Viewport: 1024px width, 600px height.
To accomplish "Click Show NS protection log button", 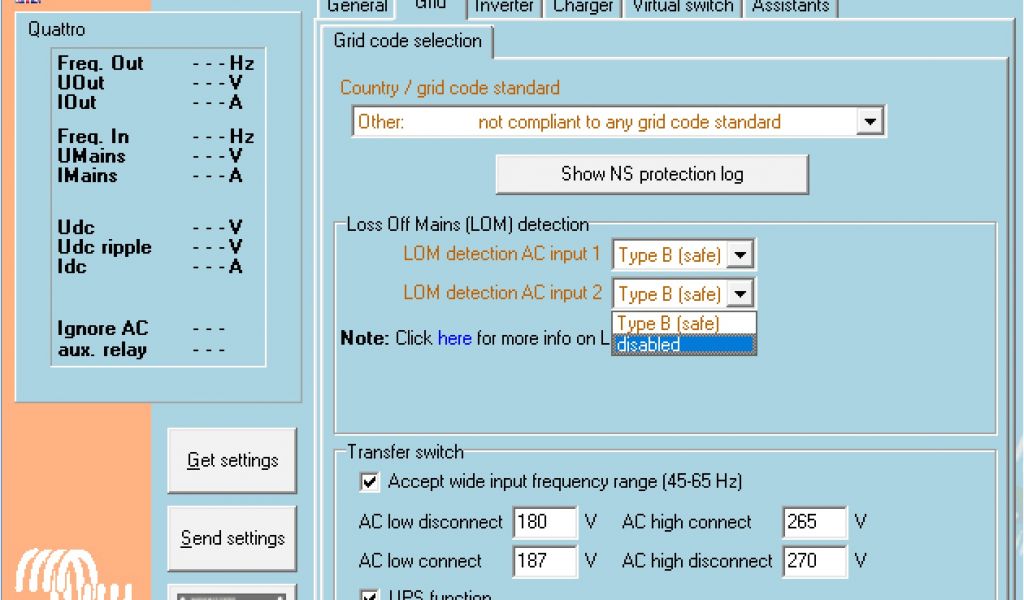I will point(652,174).
